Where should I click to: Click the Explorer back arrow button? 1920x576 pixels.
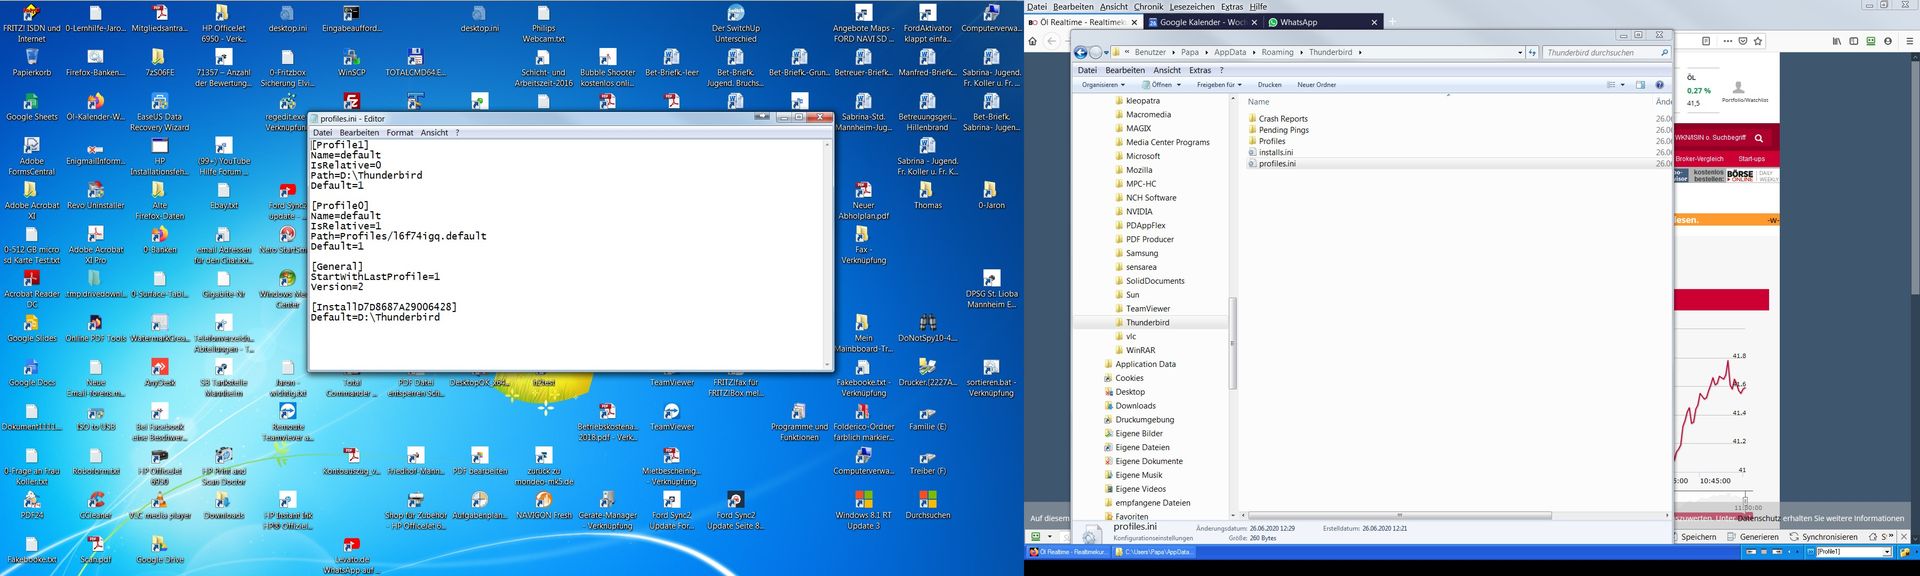pyautogui.click(x=1080, y=52)
